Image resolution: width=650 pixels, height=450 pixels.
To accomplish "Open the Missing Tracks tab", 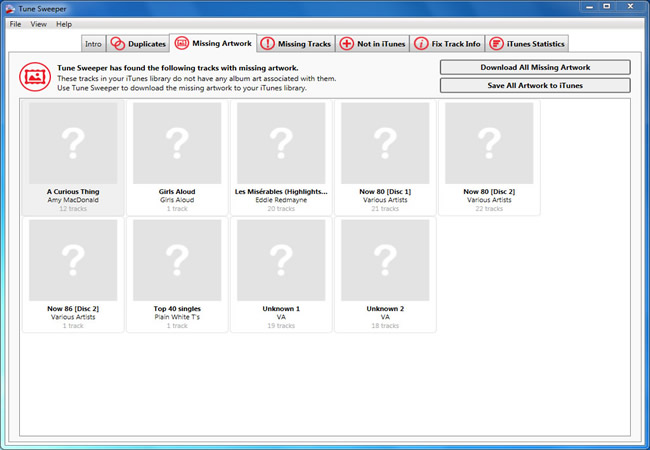I will click(x=296, y=44).
